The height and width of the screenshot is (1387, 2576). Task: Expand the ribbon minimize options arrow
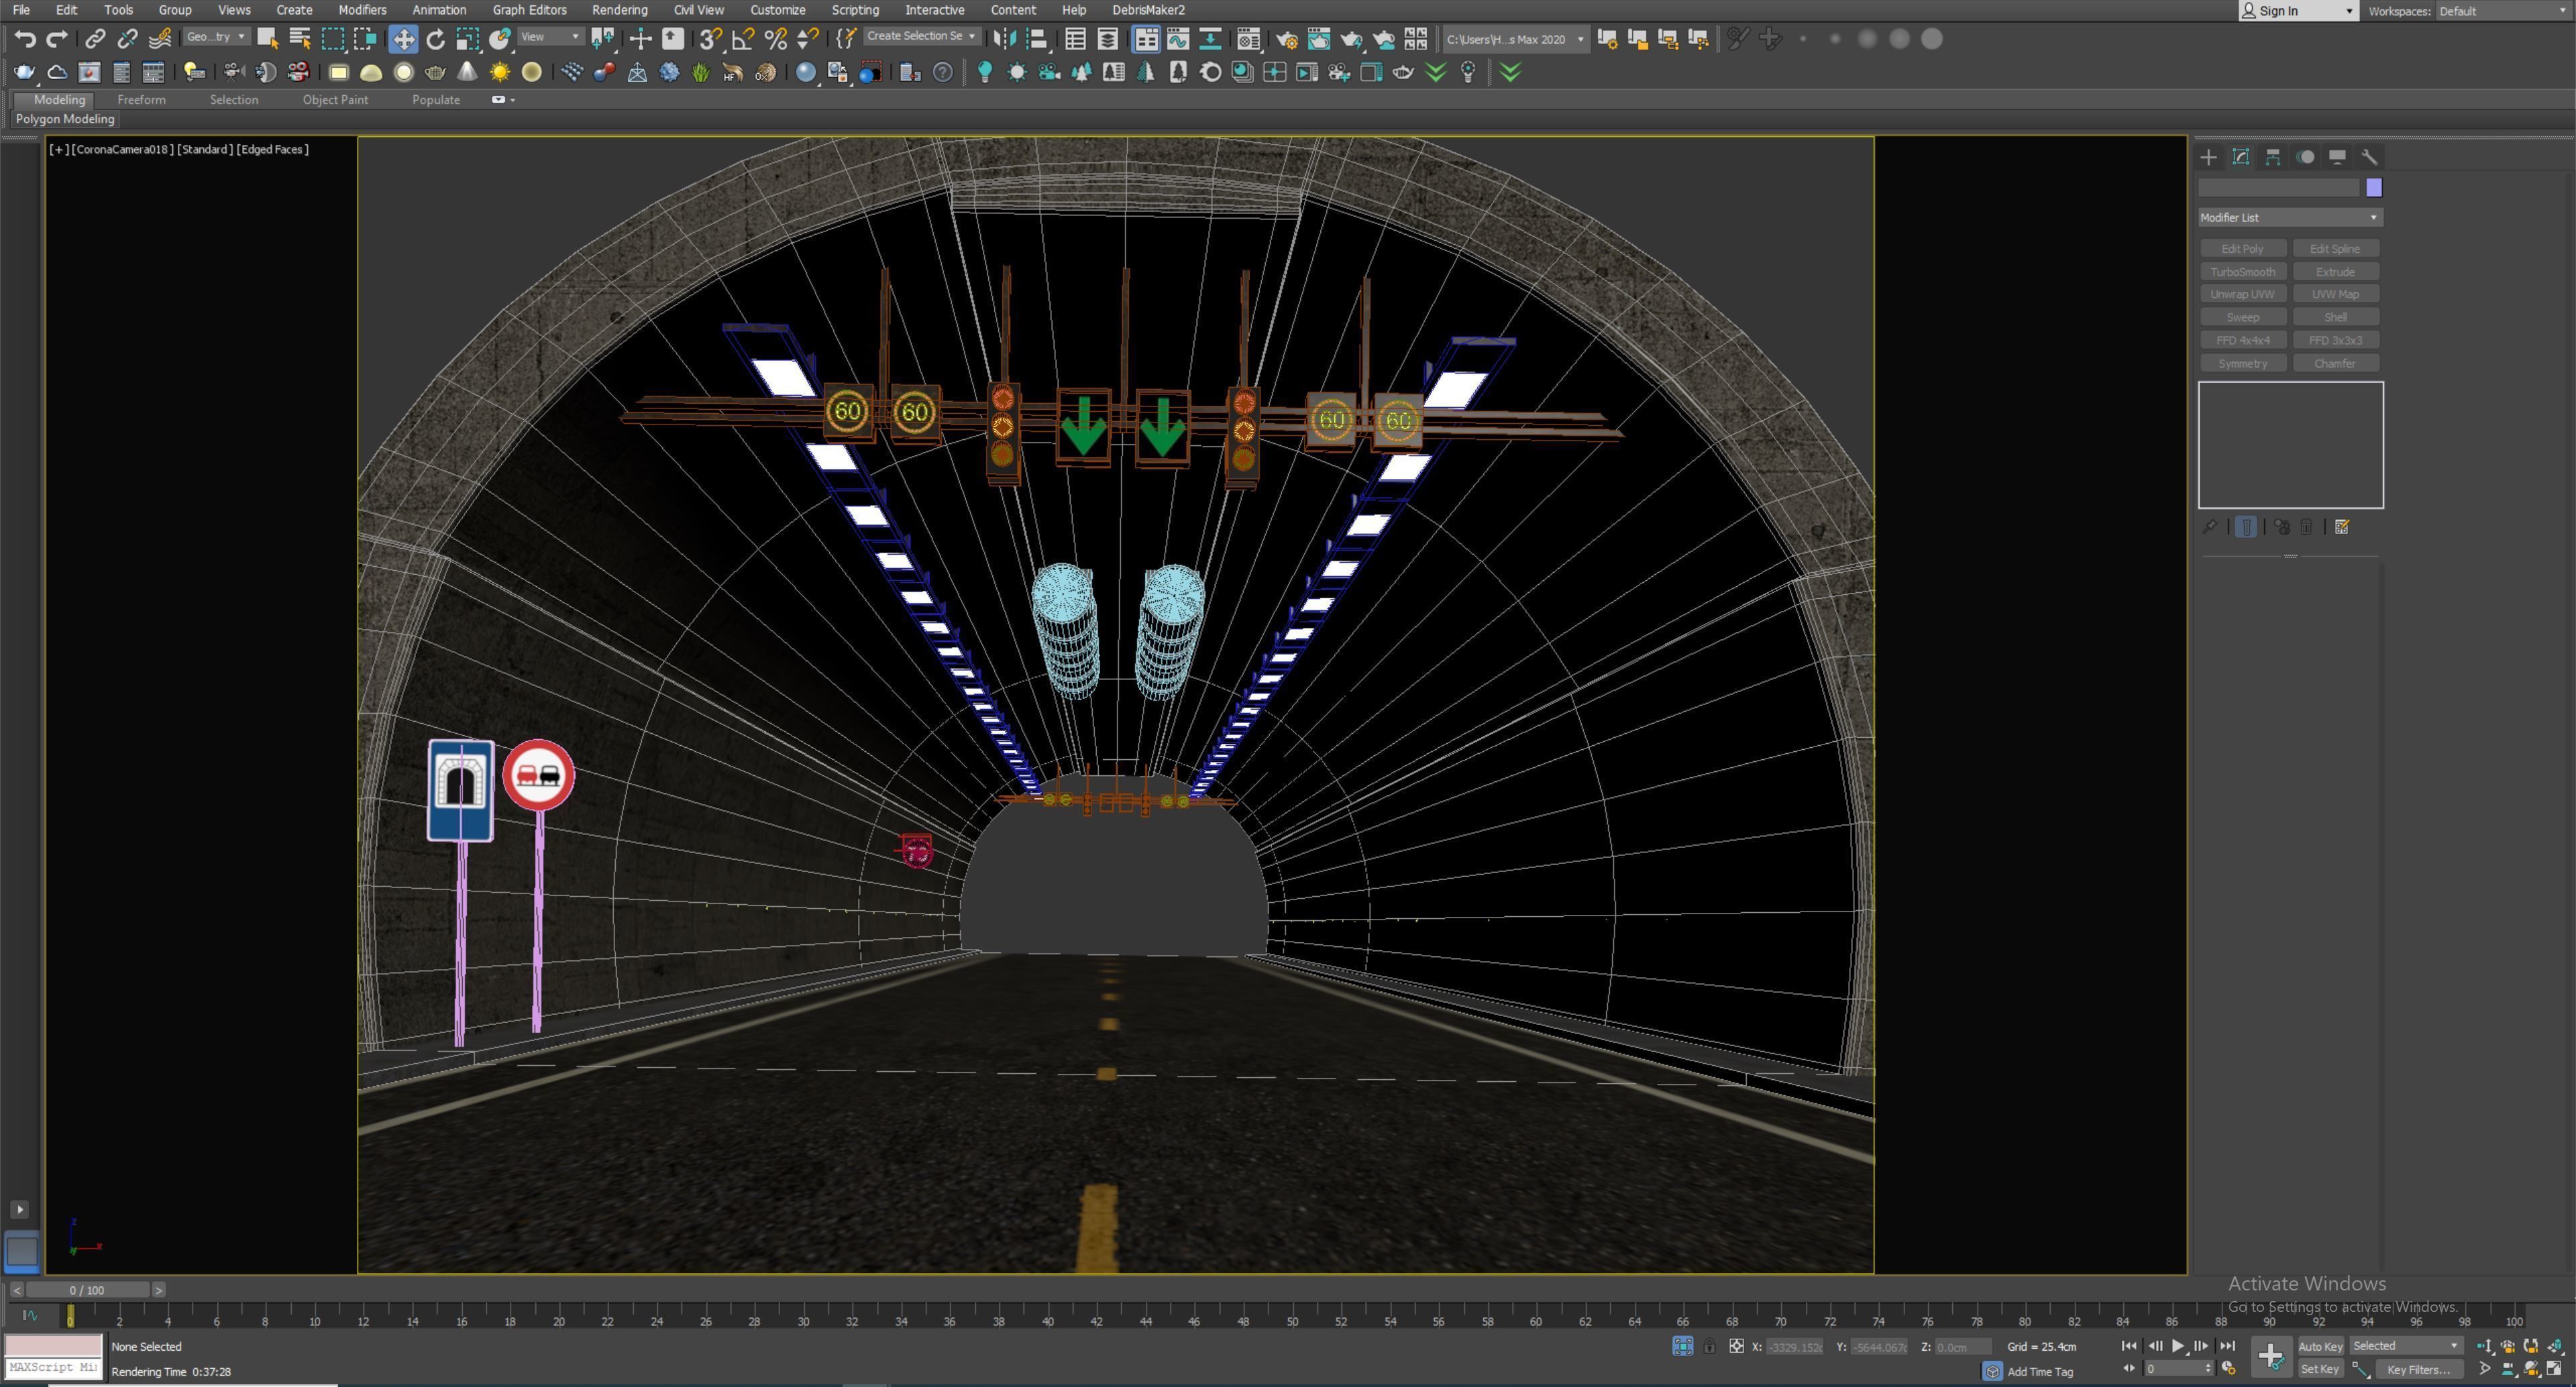pos(512,100)
